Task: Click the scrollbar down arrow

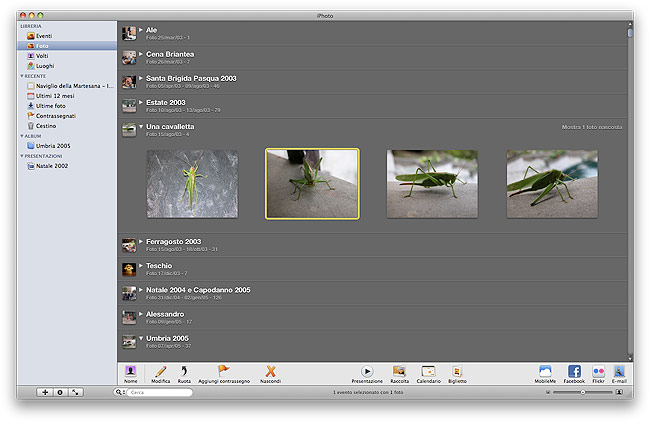Action: click(x=630, y=359)
